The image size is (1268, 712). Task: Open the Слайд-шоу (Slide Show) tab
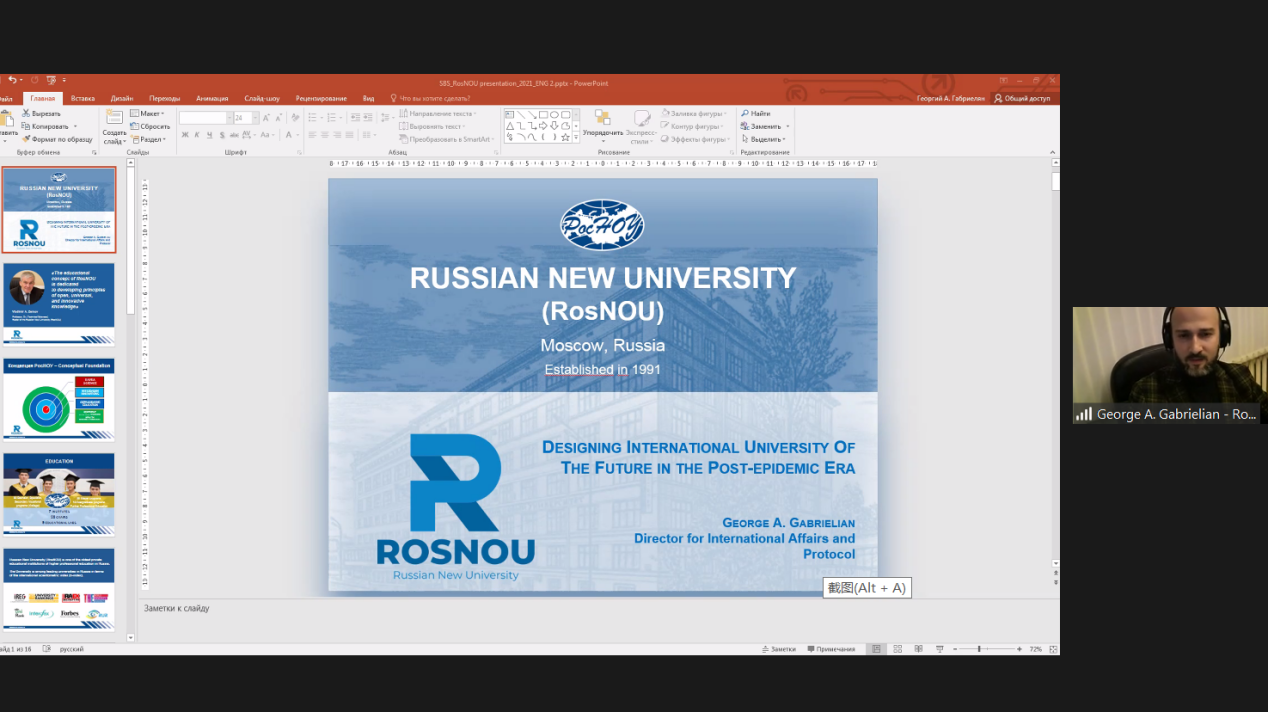click(x=262, y=98)
